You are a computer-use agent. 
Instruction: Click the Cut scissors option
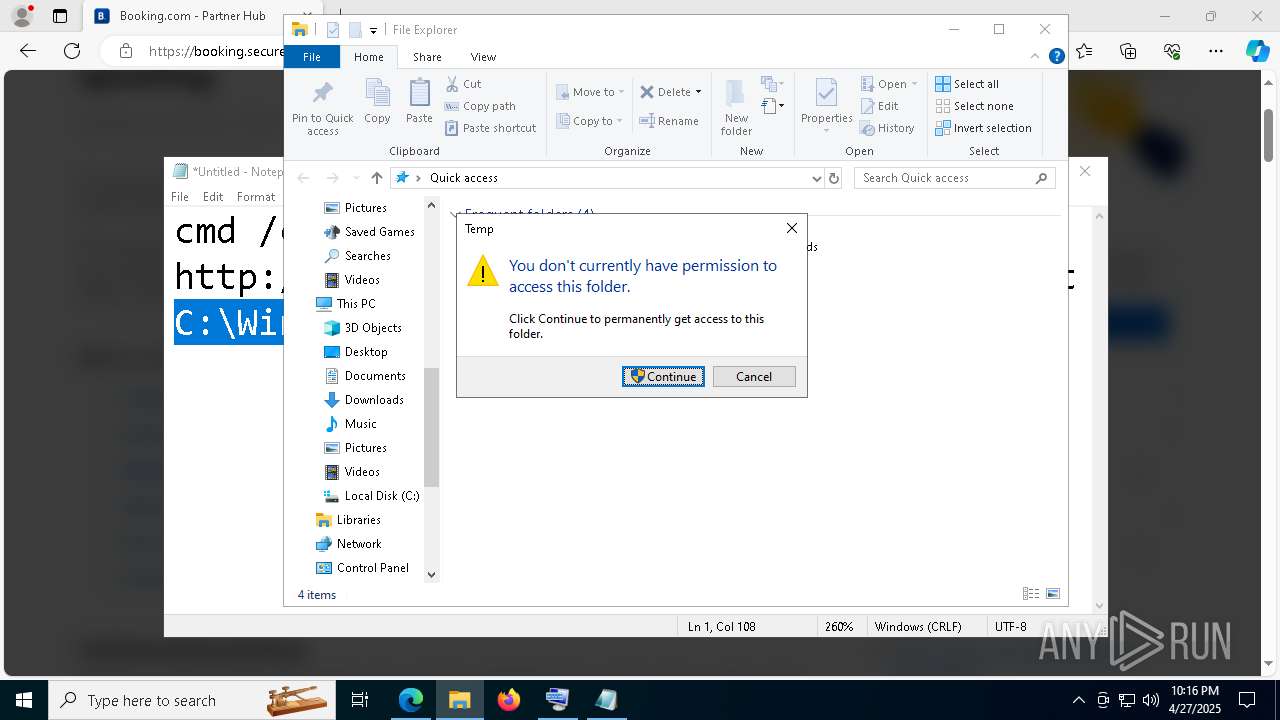tap(463, 84)
